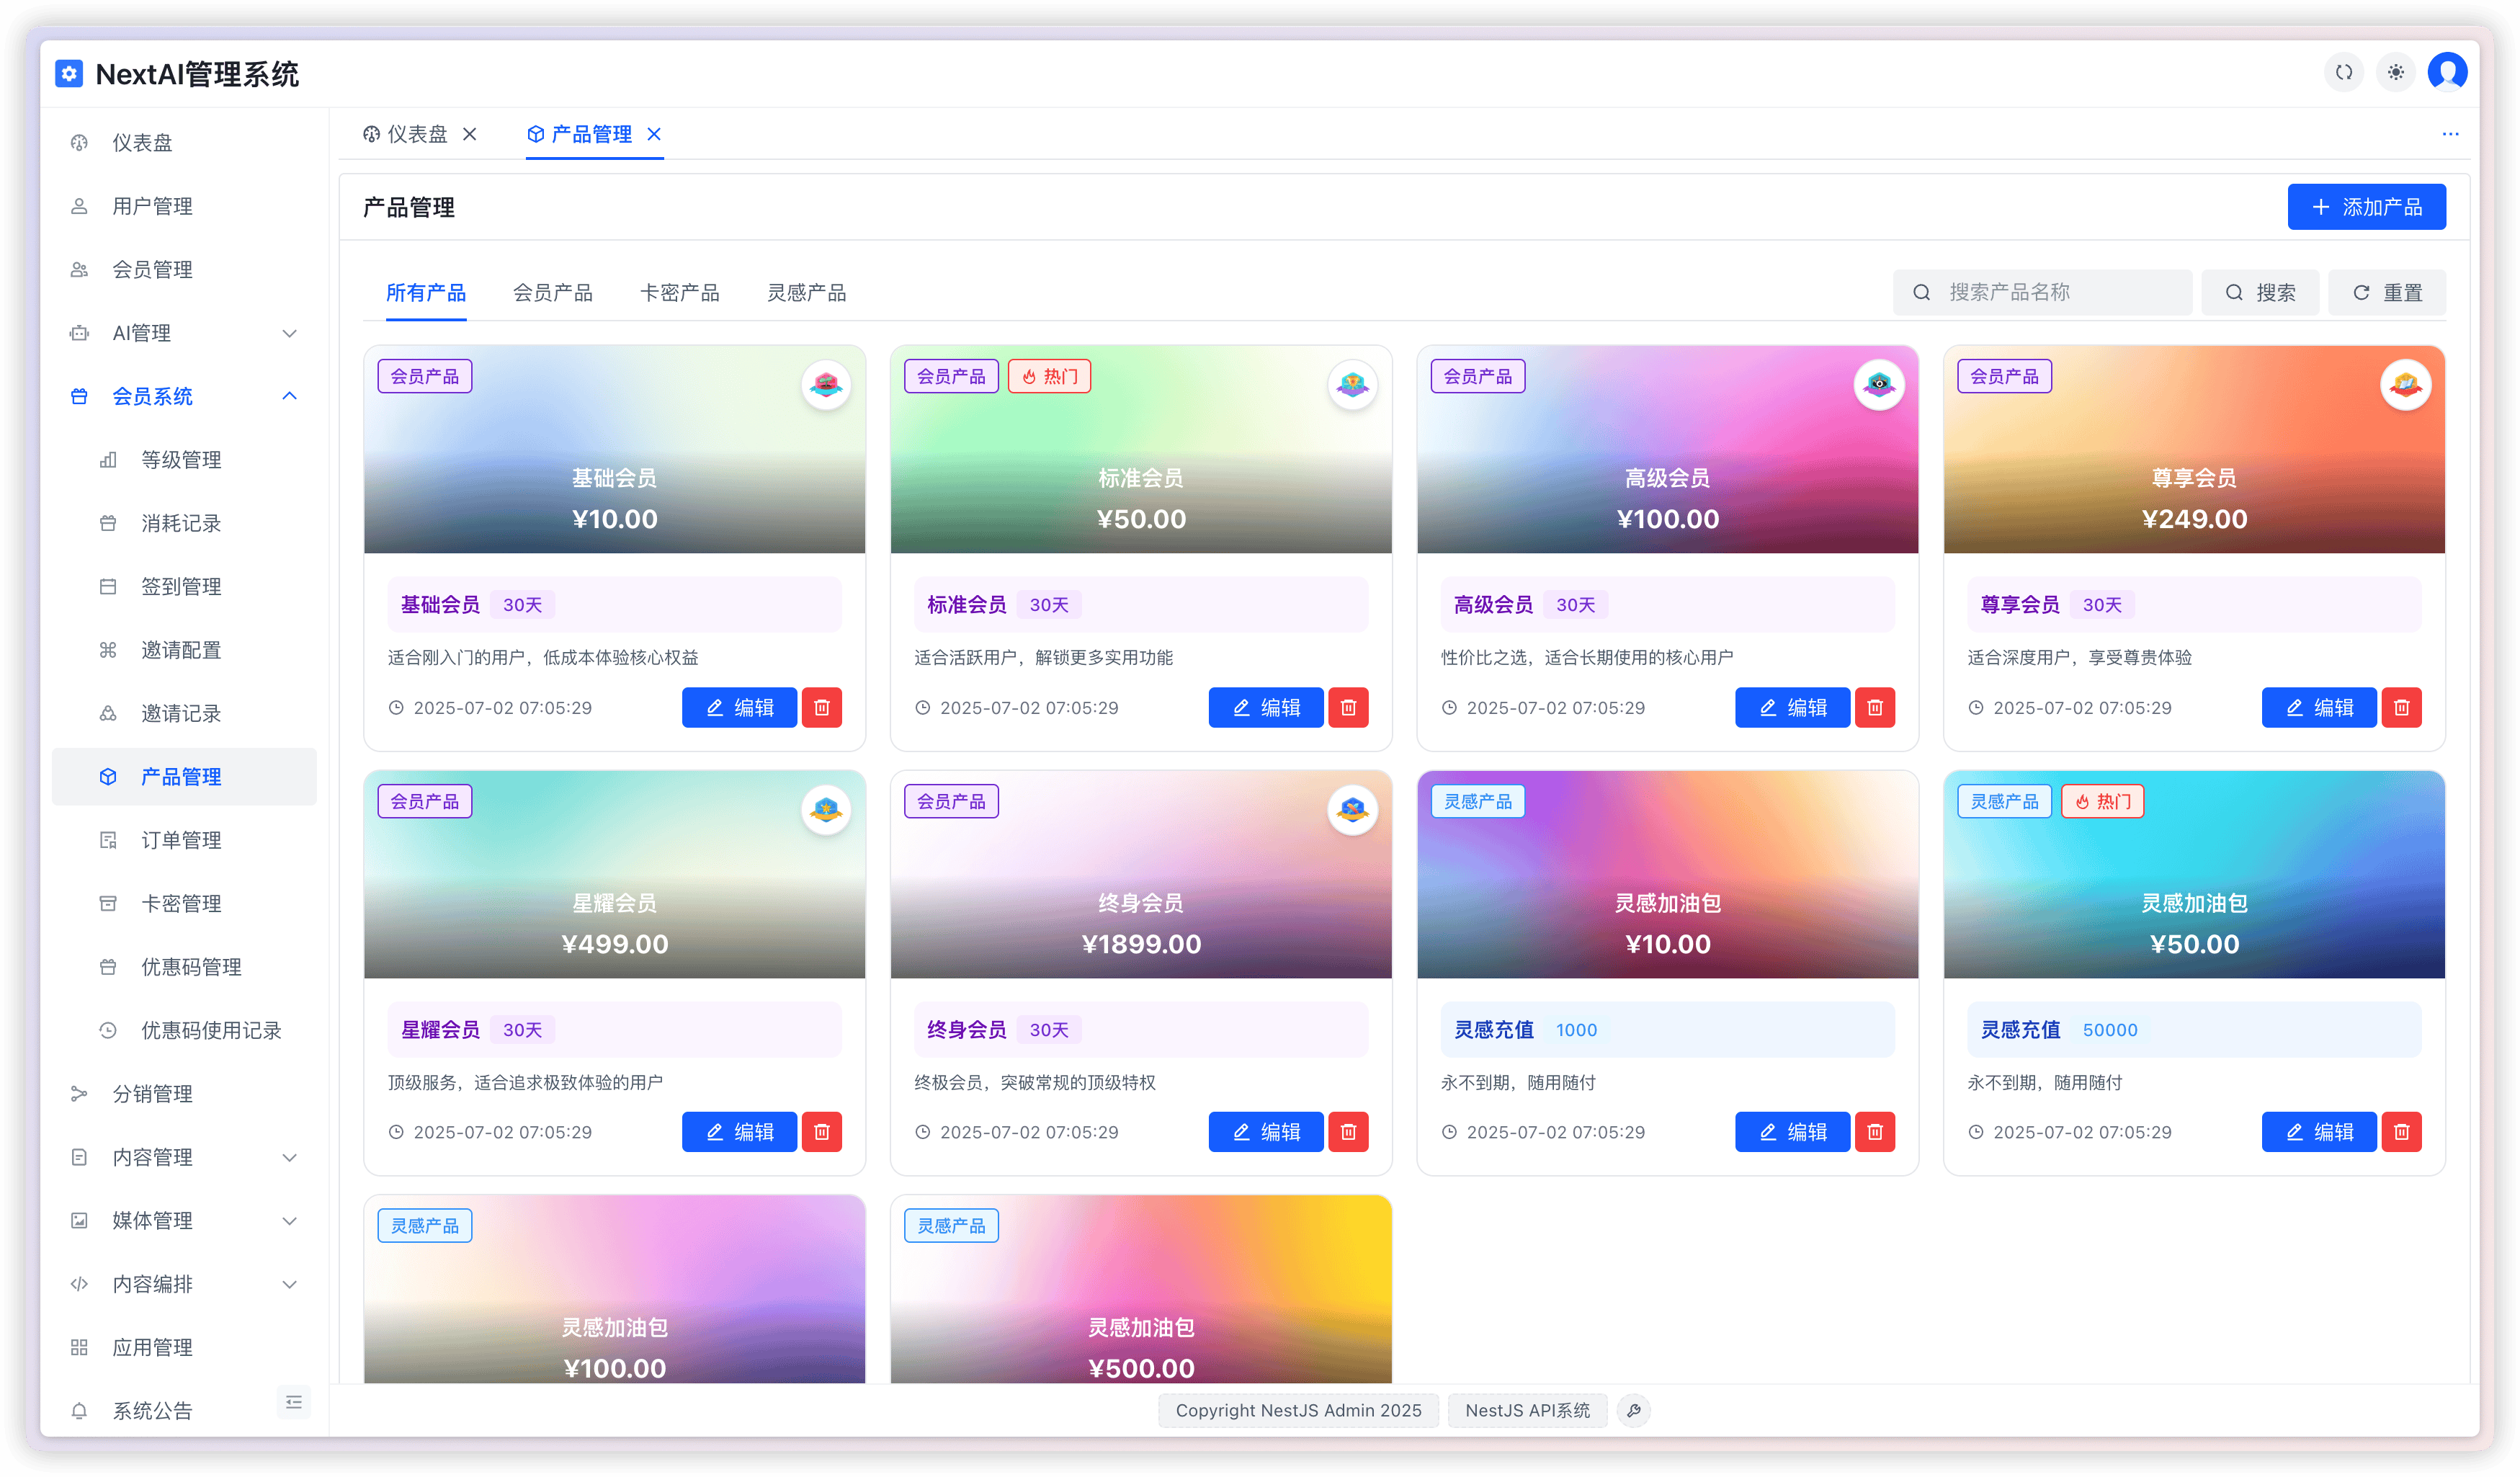Screen dimensions: 2520x1477
Task: Click the 添加产品 button
Action: (x=2366, y=207)
